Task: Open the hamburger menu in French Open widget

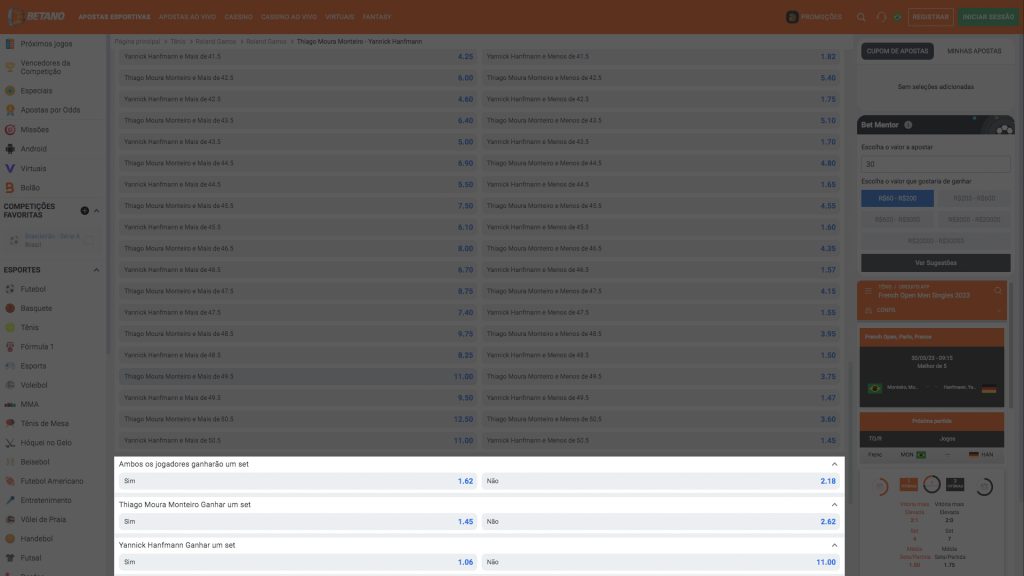Action: [x=868, y=291]
